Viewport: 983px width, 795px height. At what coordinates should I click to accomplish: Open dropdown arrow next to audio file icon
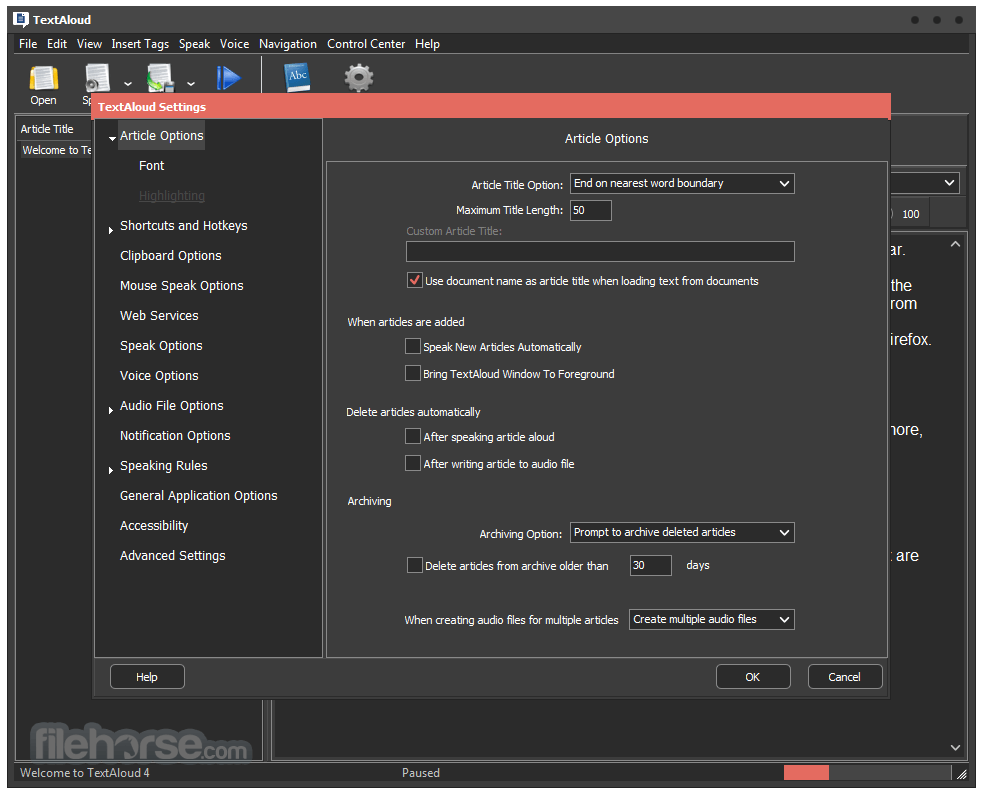tap(191, 83)
